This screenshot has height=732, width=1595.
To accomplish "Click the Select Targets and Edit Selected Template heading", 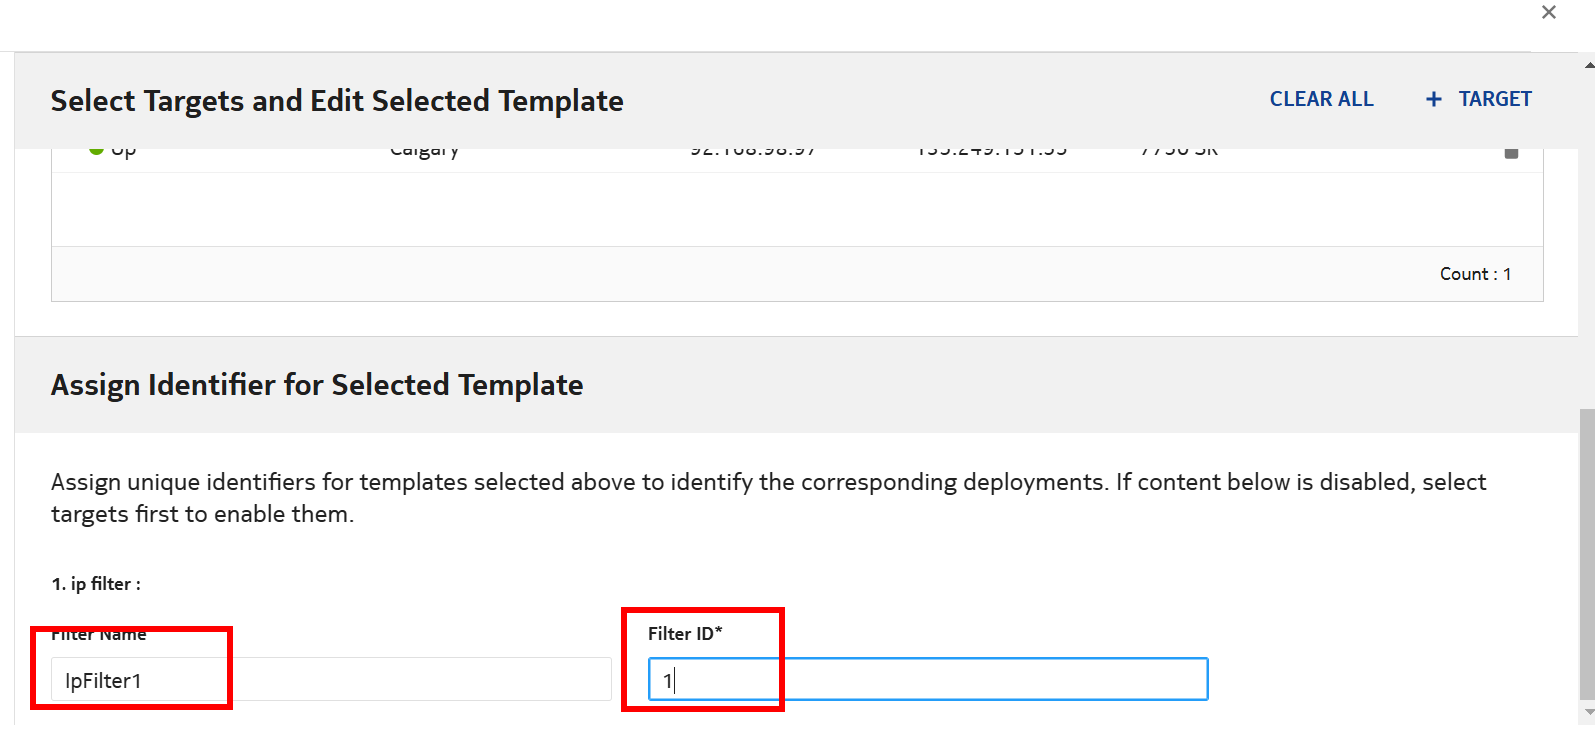I will tap(337, 101).
